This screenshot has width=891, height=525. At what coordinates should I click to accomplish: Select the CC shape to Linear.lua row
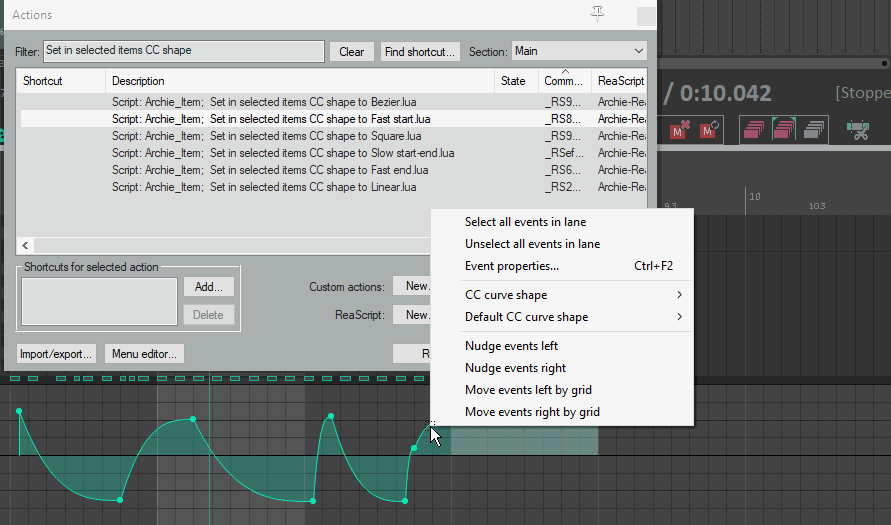point(333,188)
